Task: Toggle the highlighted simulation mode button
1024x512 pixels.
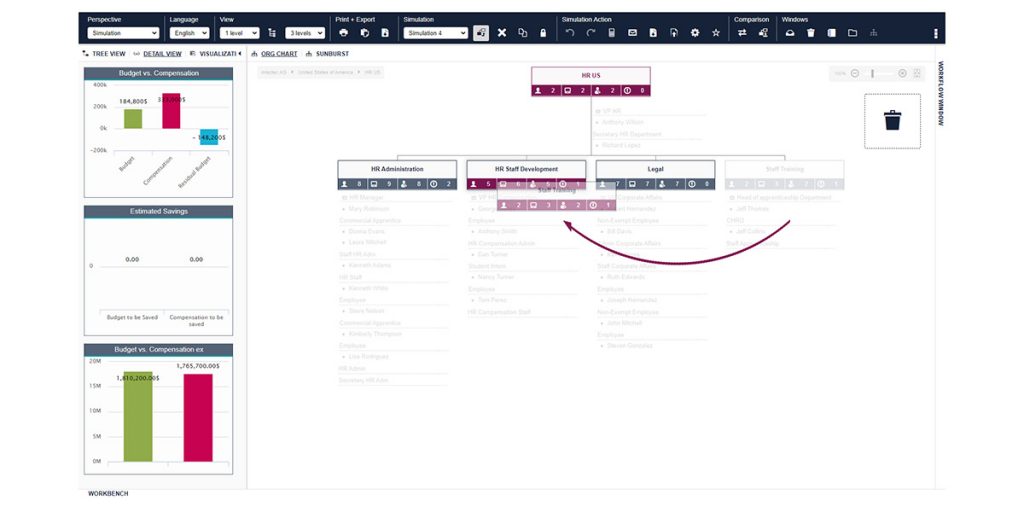Action: (481, 33)
